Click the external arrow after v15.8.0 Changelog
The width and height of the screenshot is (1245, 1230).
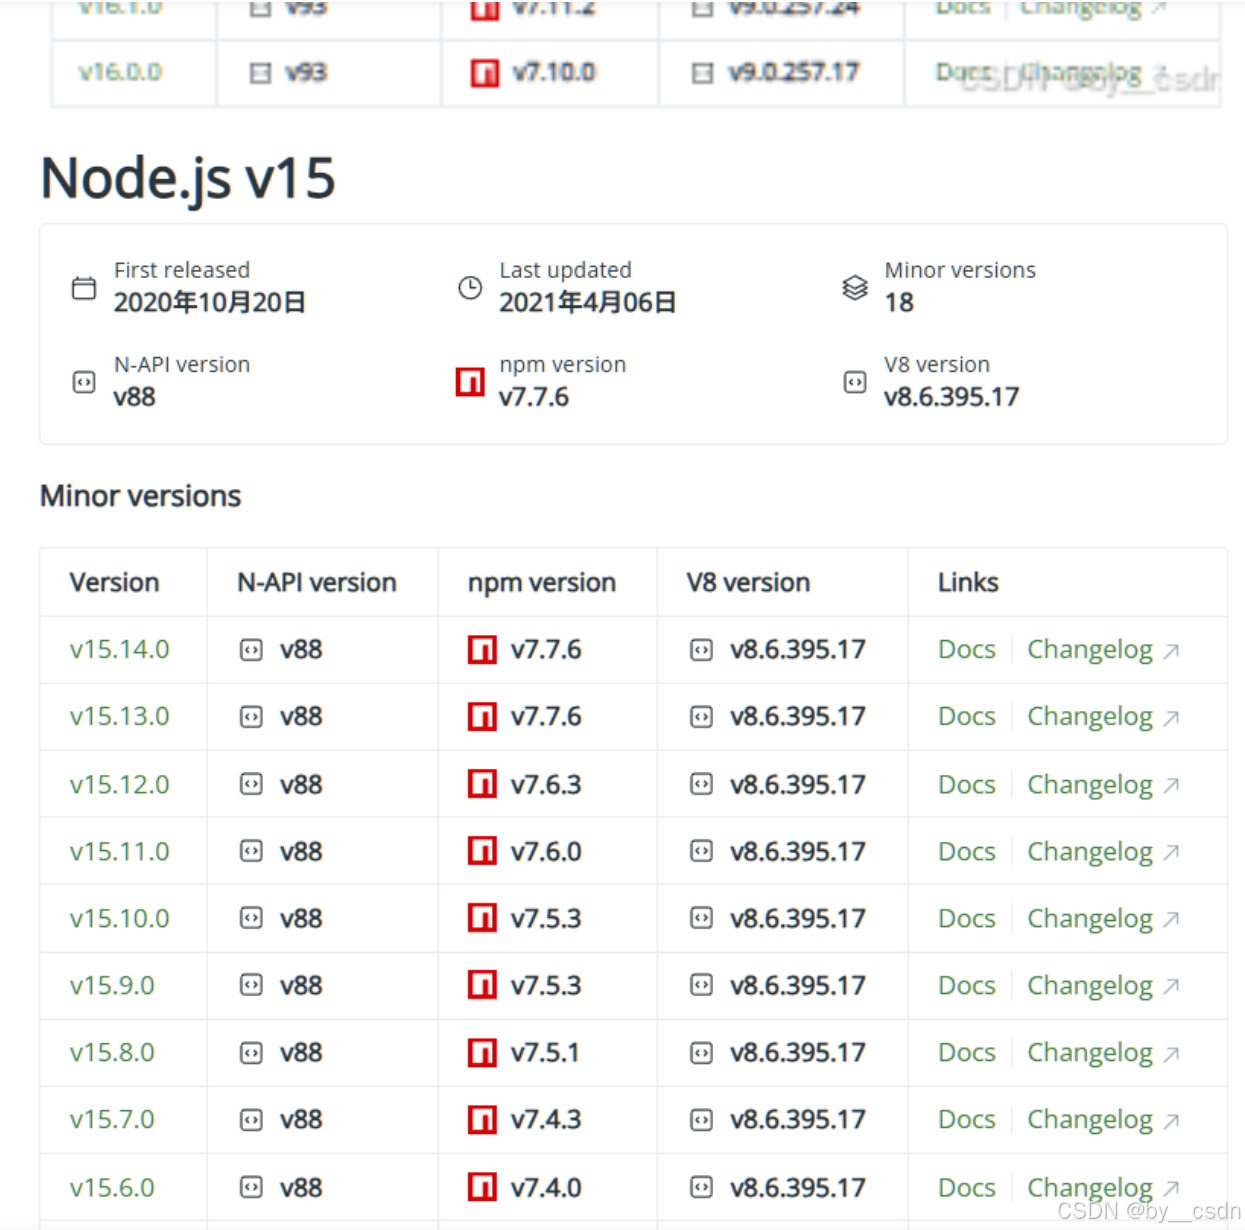[1172, 1054]
